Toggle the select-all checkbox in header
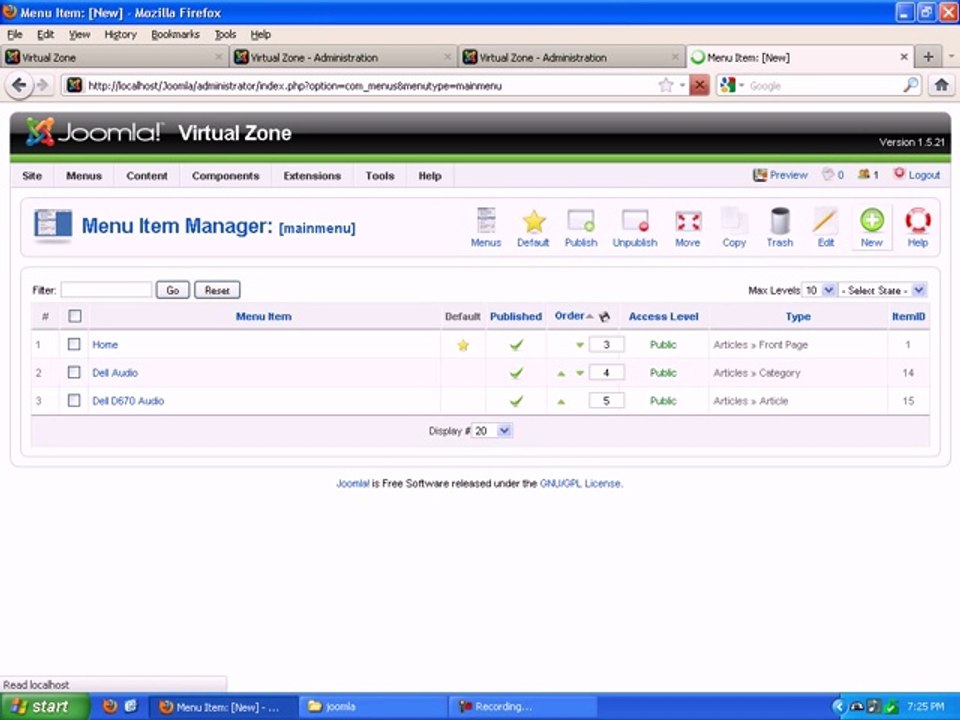The height and width of the screenshot is (720, 960). (x=75, y=316)
